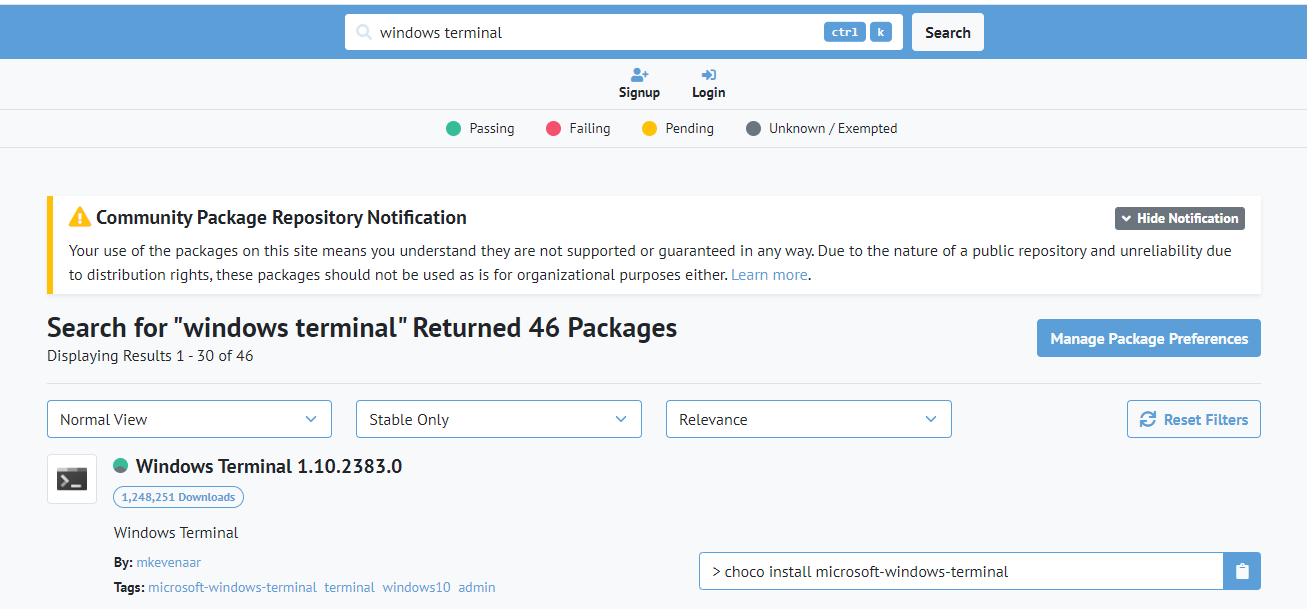Click the Signup user-plus icon
Viewport: 1307px width, 609px height.
point(640,75)
